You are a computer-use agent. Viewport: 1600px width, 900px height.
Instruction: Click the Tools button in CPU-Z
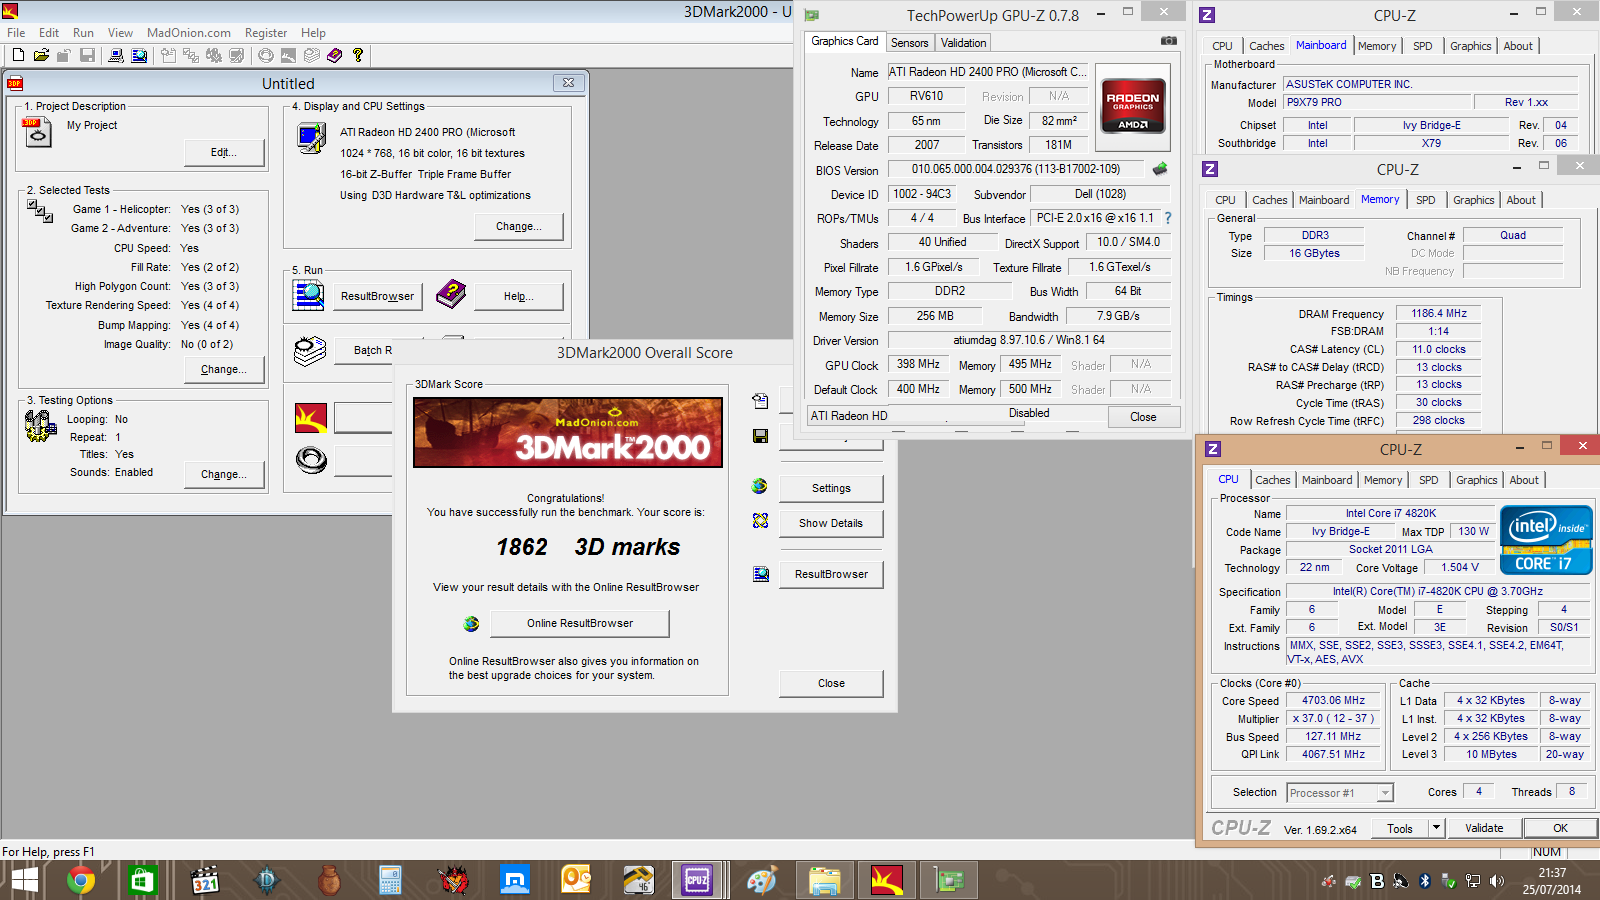1400,828
